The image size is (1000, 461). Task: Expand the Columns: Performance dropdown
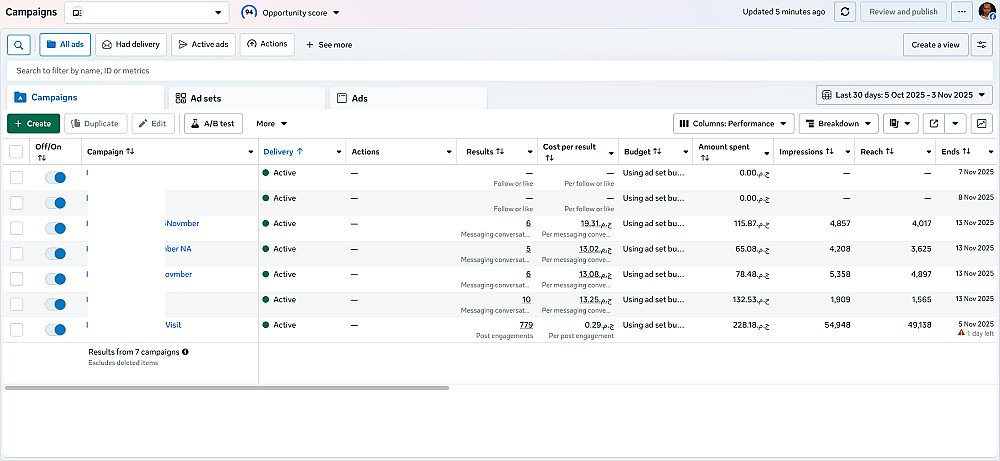click(x=734, y=124)
